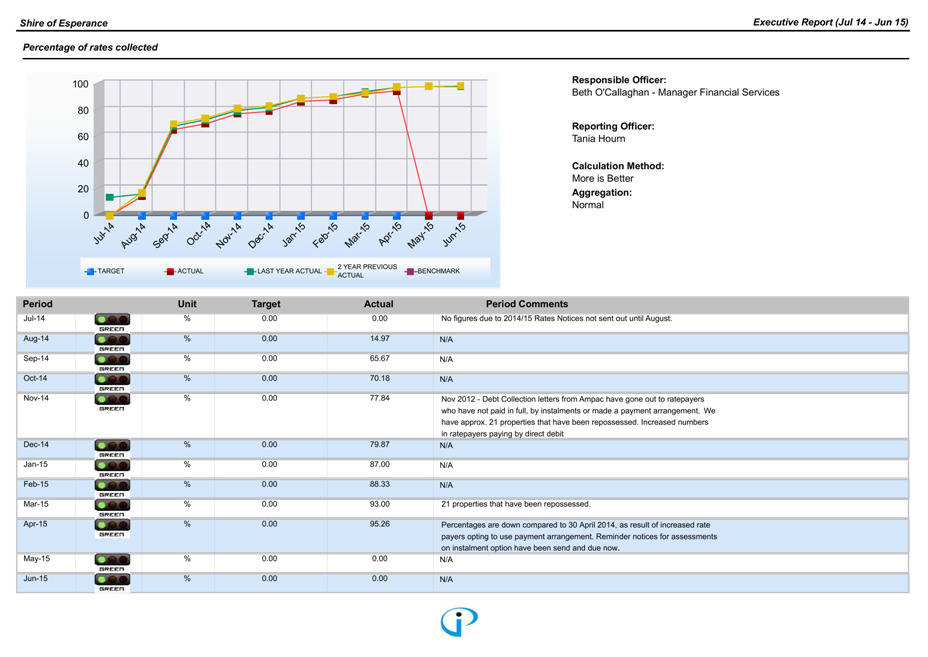This screenshot has width=928, height=657.
Task: Click the actual value 88.33
Action: click(x=379, y=484)
